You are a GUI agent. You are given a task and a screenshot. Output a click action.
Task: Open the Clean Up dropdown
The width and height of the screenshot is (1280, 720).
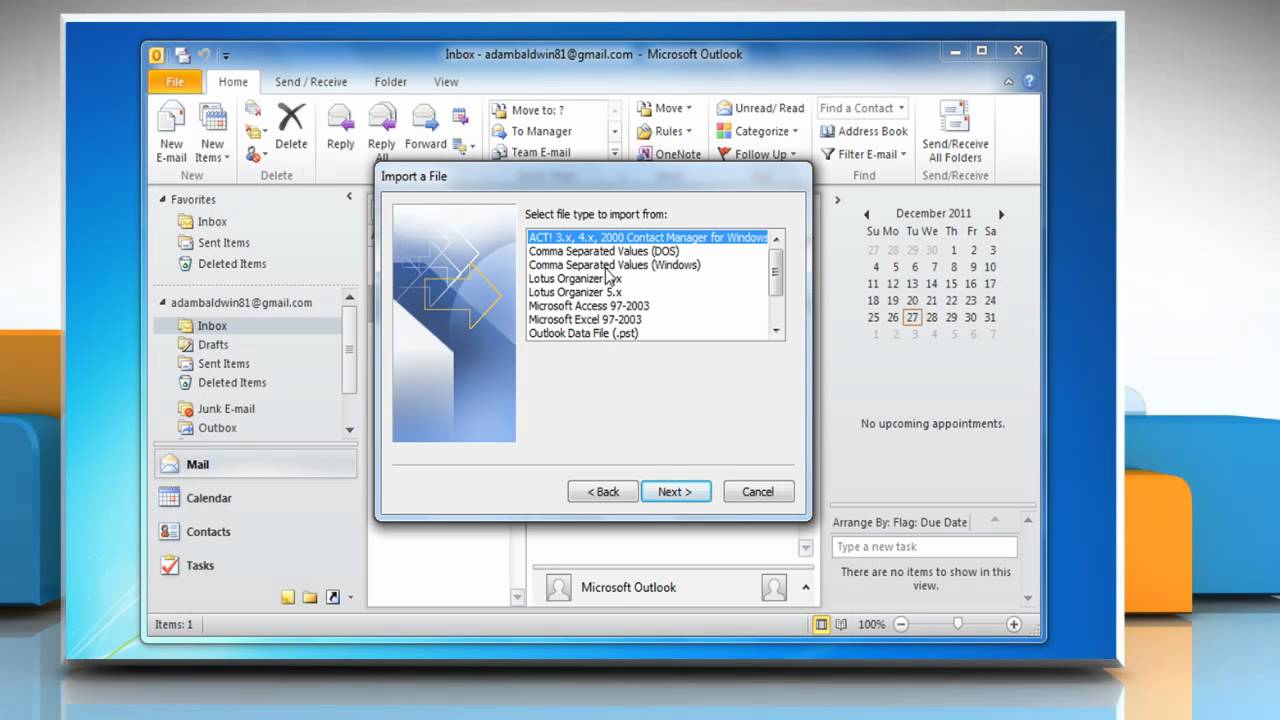256,131
